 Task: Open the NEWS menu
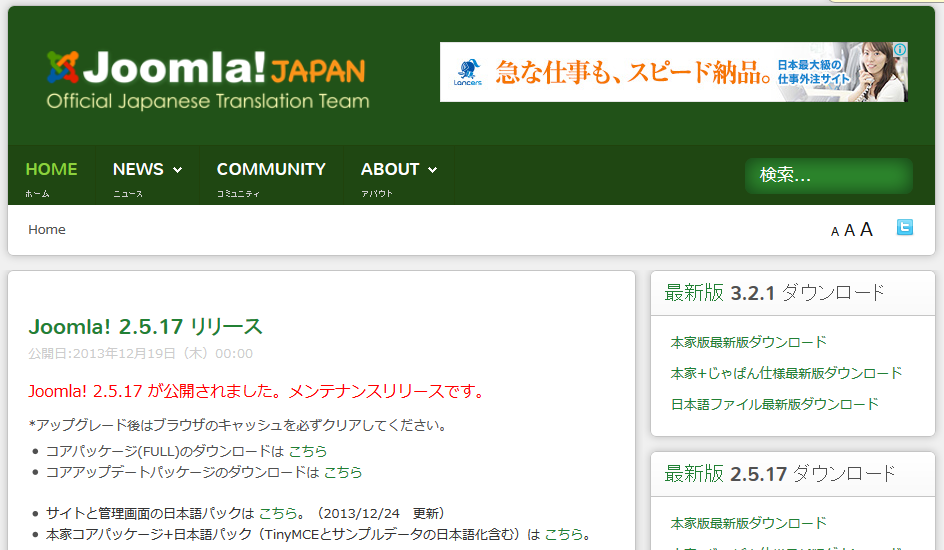(x=138, y=170)
